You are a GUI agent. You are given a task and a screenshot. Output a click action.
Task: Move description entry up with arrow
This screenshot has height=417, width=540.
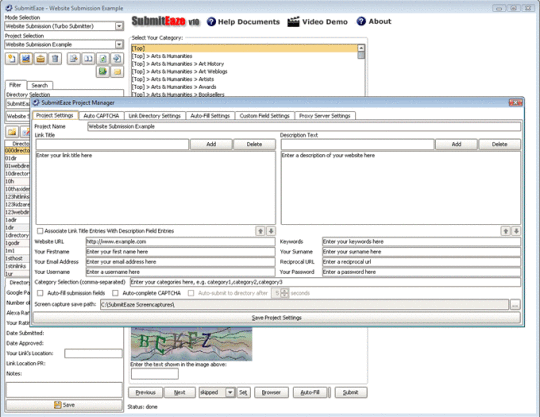click(x=506, y=231)
